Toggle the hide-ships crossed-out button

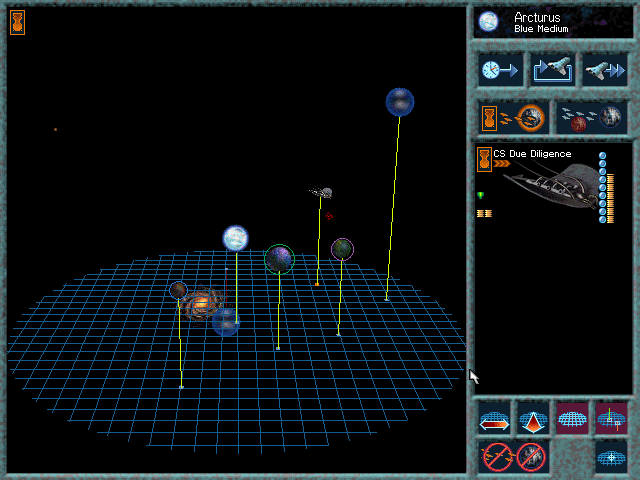tap(496, 457)
